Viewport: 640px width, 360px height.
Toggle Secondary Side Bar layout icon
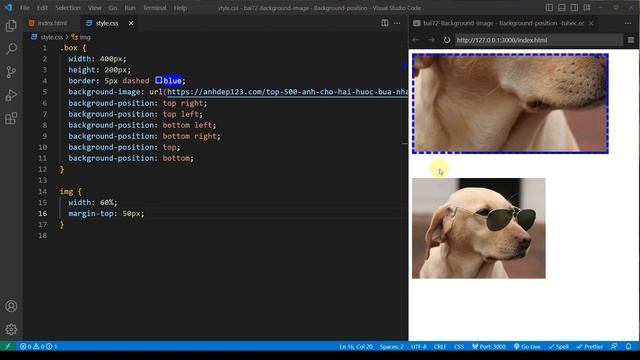tap(574, 8)
